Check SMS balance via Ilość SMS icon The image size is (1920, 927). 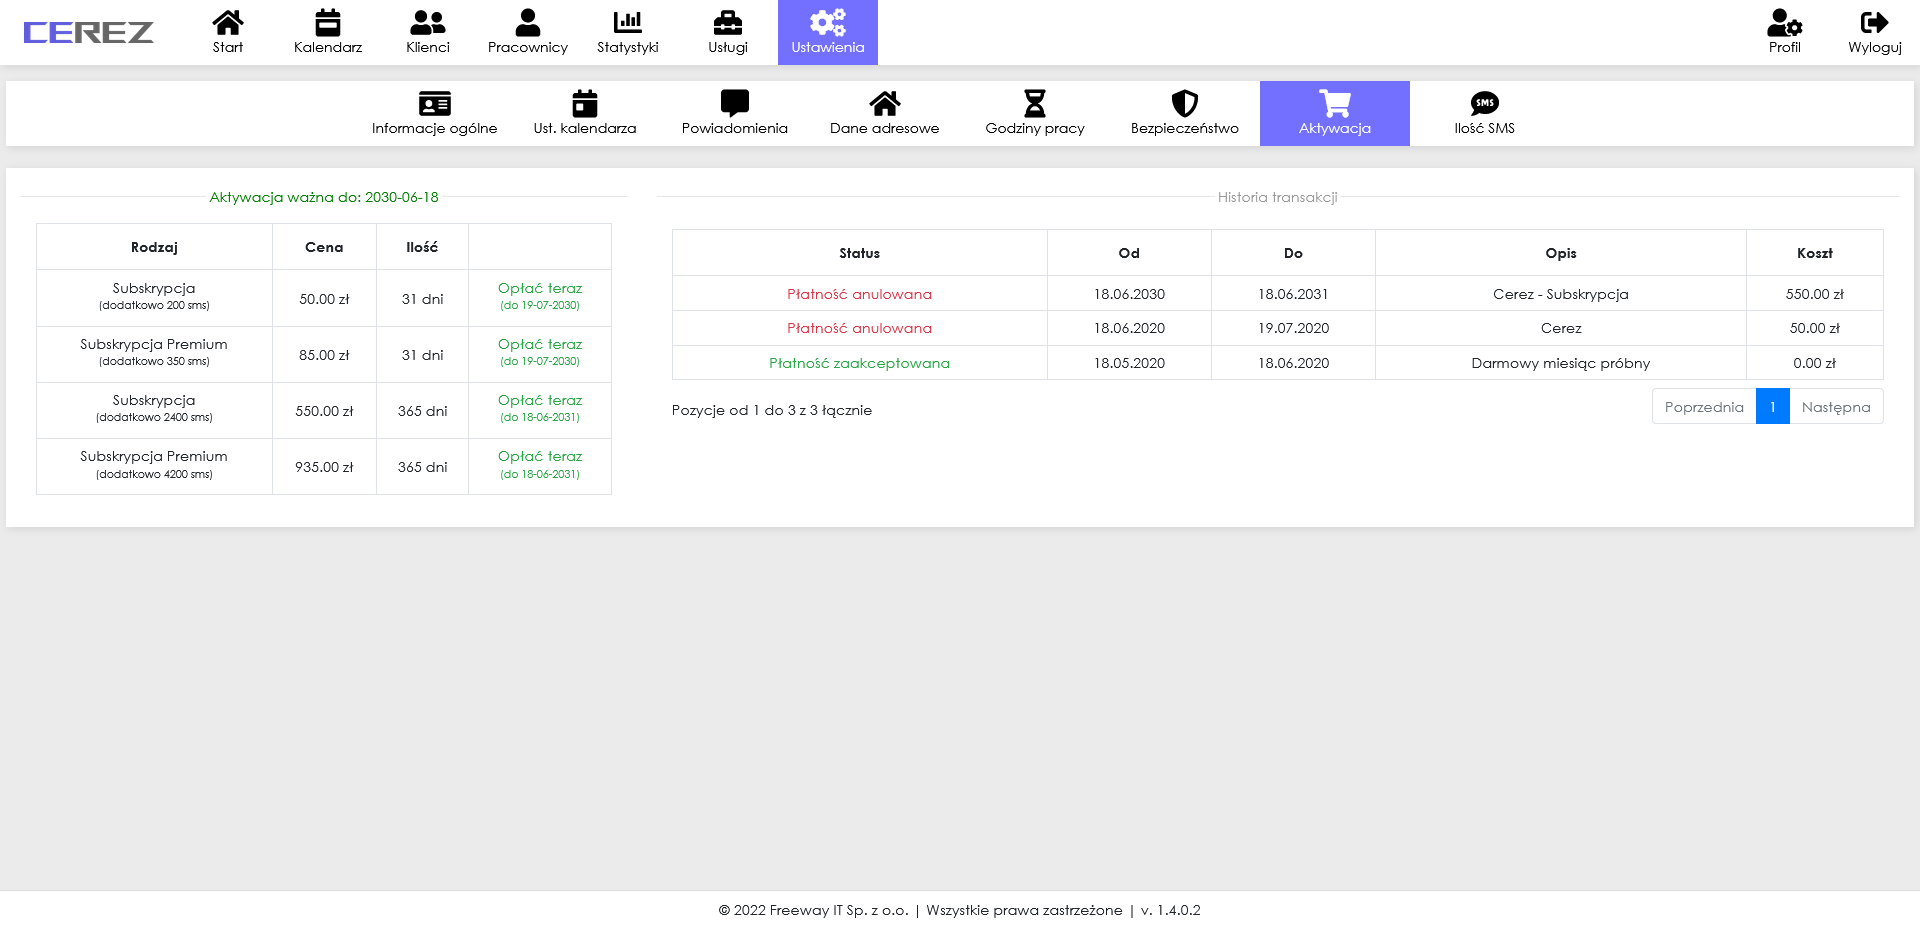point(1484,104)
